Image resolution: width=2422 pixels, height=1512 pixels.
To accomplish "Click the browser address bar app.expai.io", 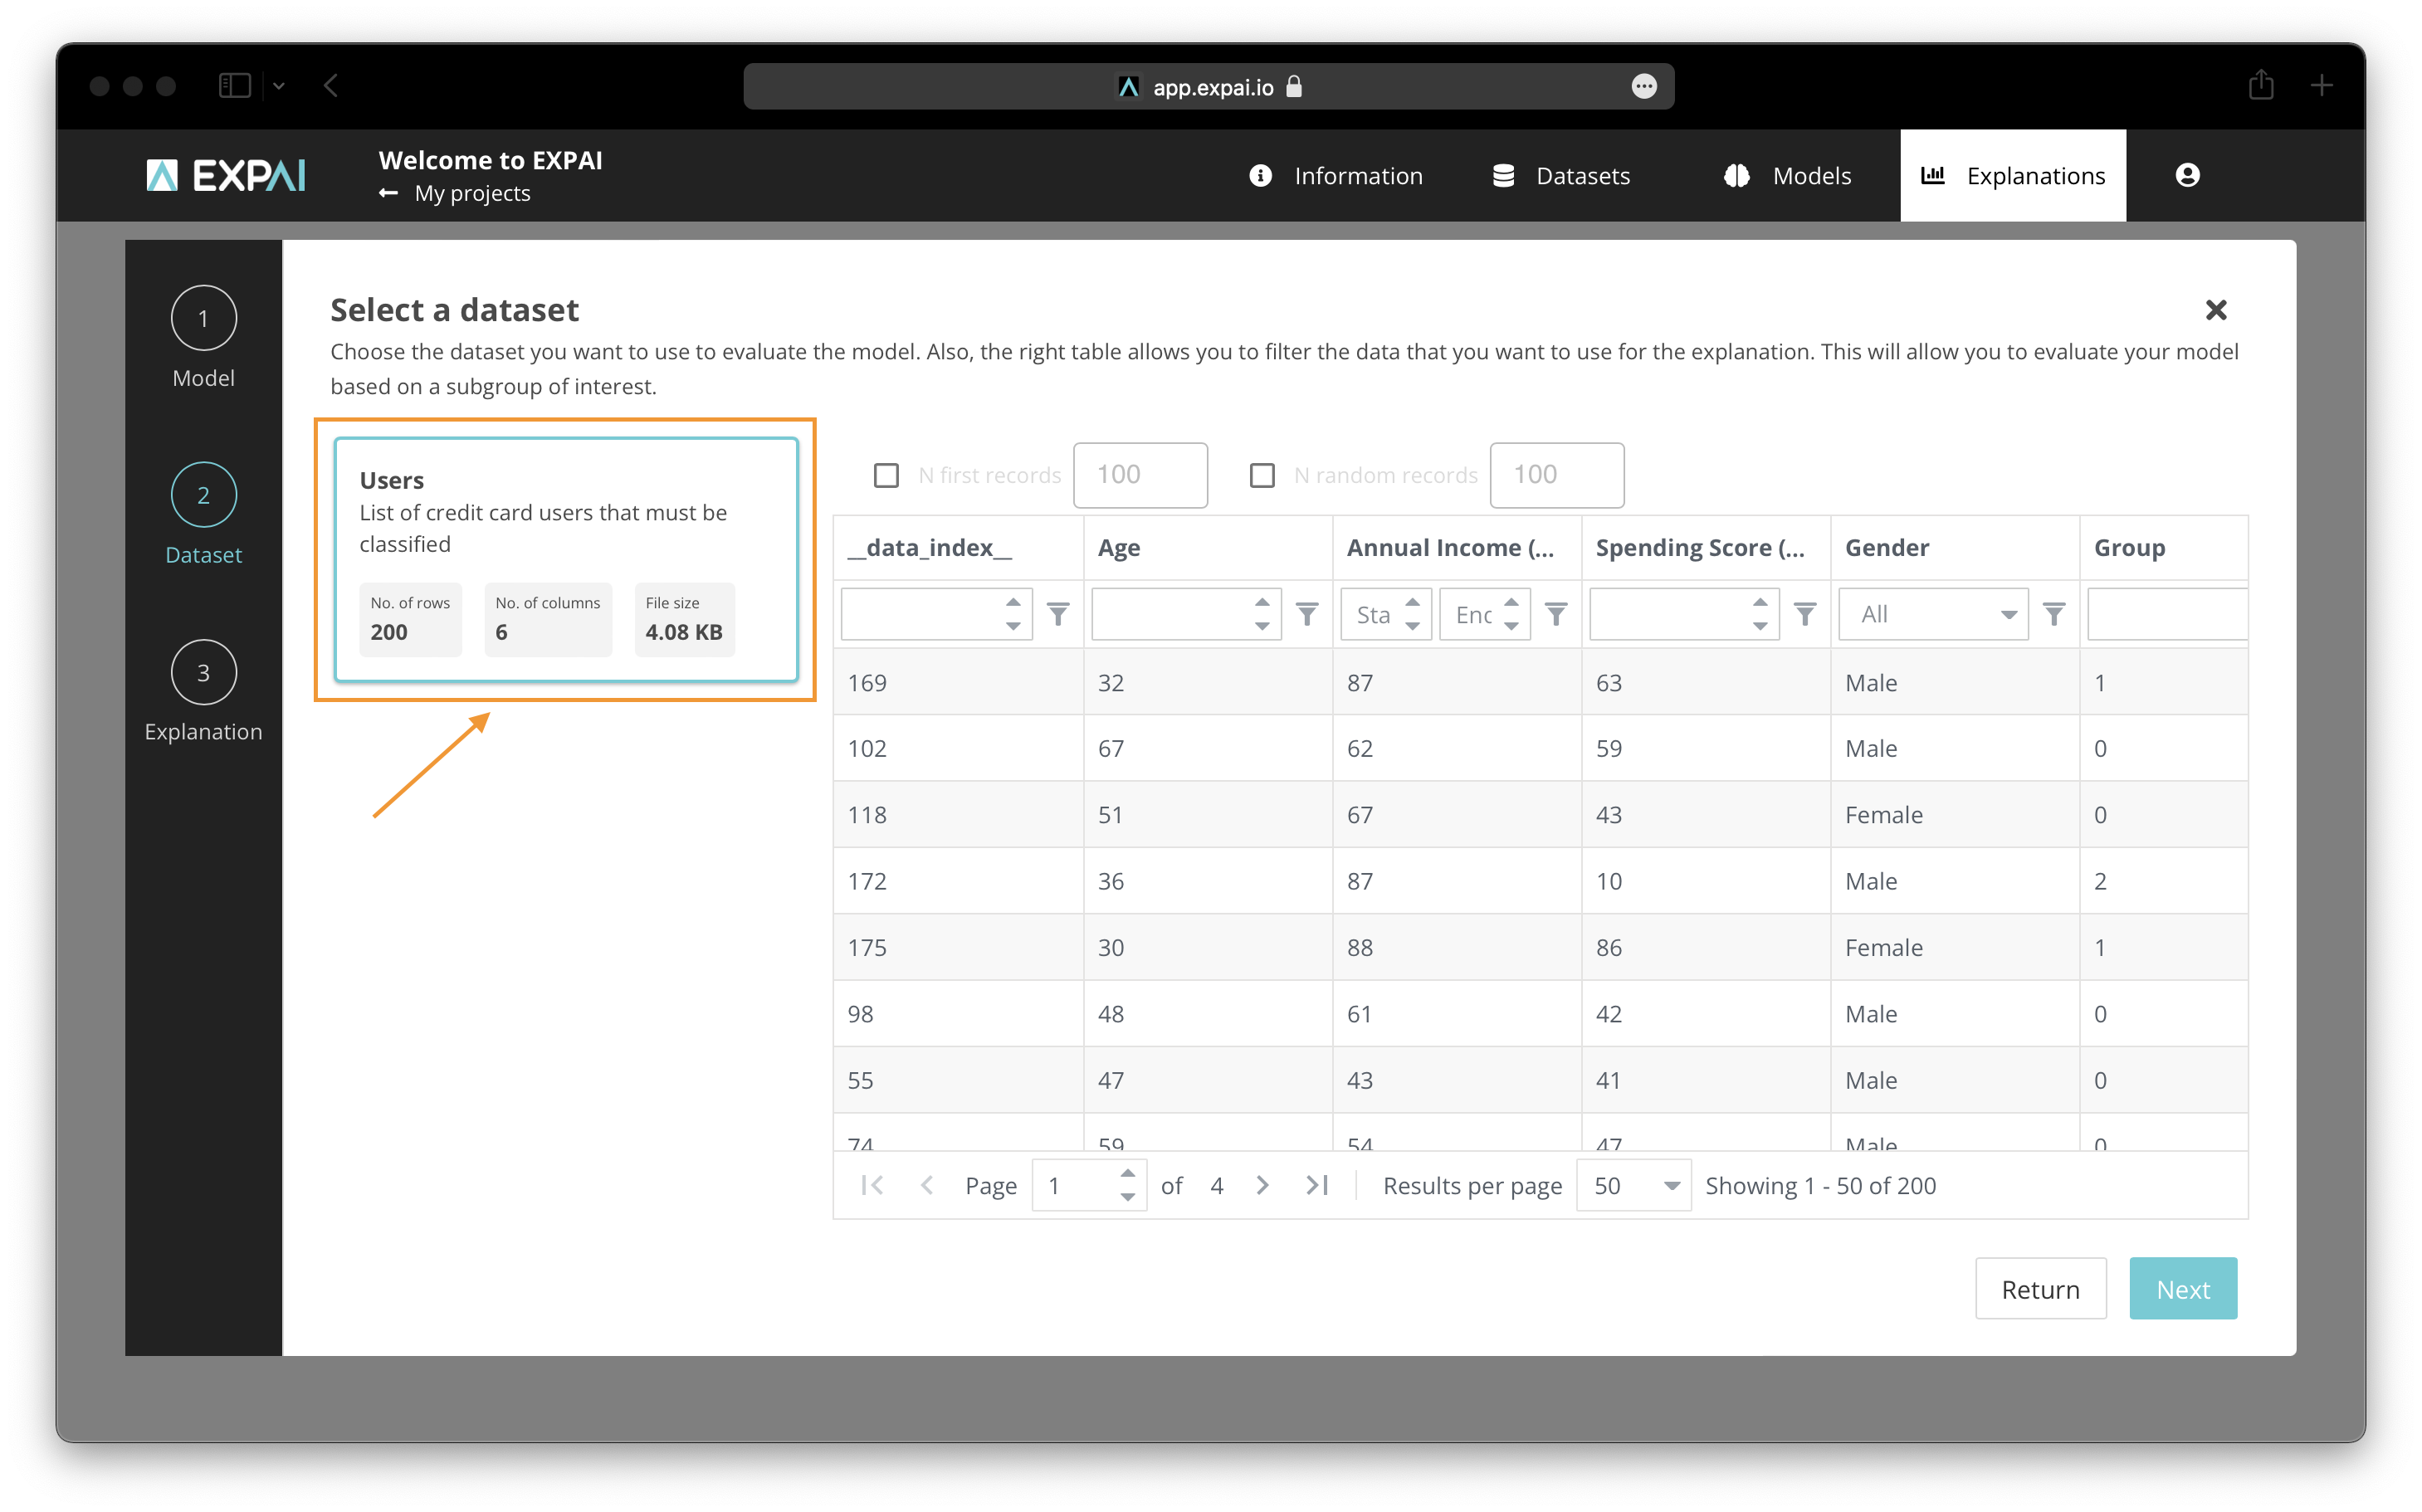I will (1208, 87).
